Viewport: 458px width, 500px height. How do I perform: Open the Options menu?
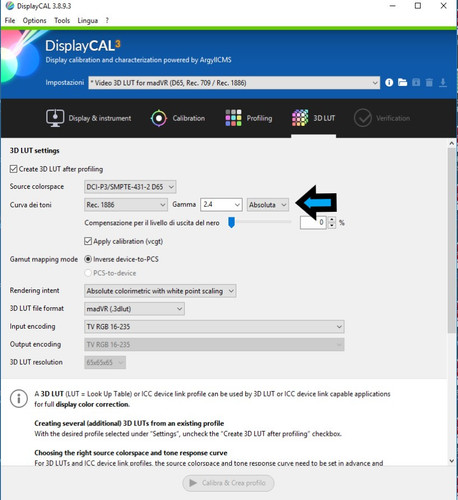click(x=34, y=21)
